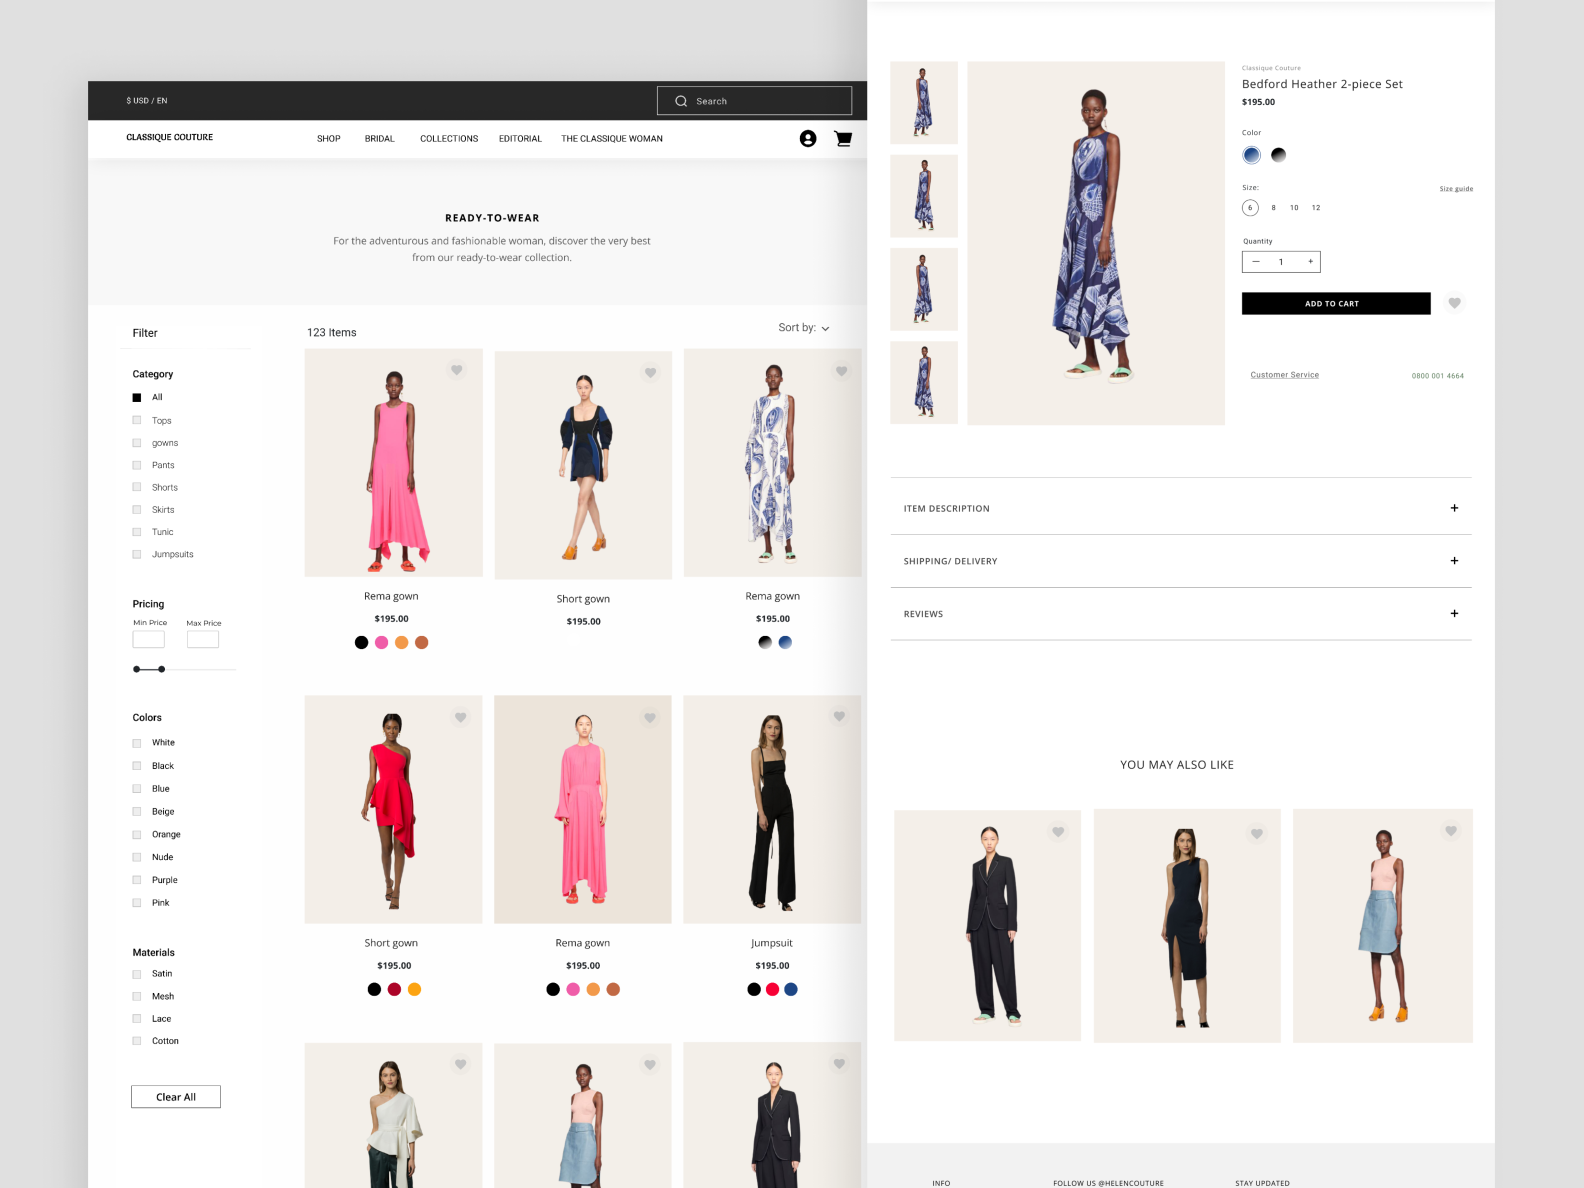
Task: Open the $ USD / EN selector
Action: tap(147, 101)
